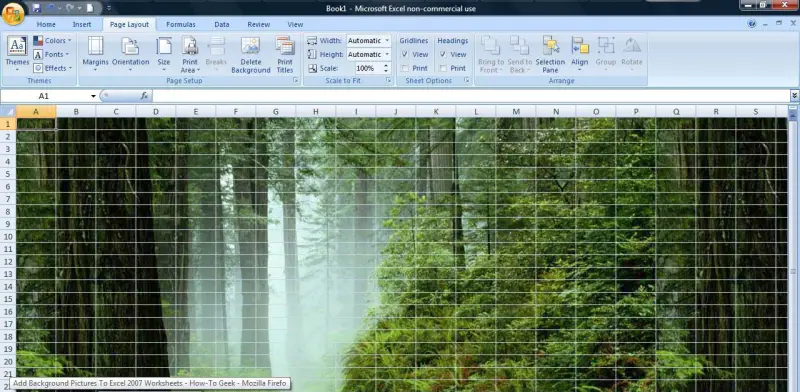The height and width of the screenshot is (392, 800).
Task: Click the Align button
Action: (x=580, y=54)
